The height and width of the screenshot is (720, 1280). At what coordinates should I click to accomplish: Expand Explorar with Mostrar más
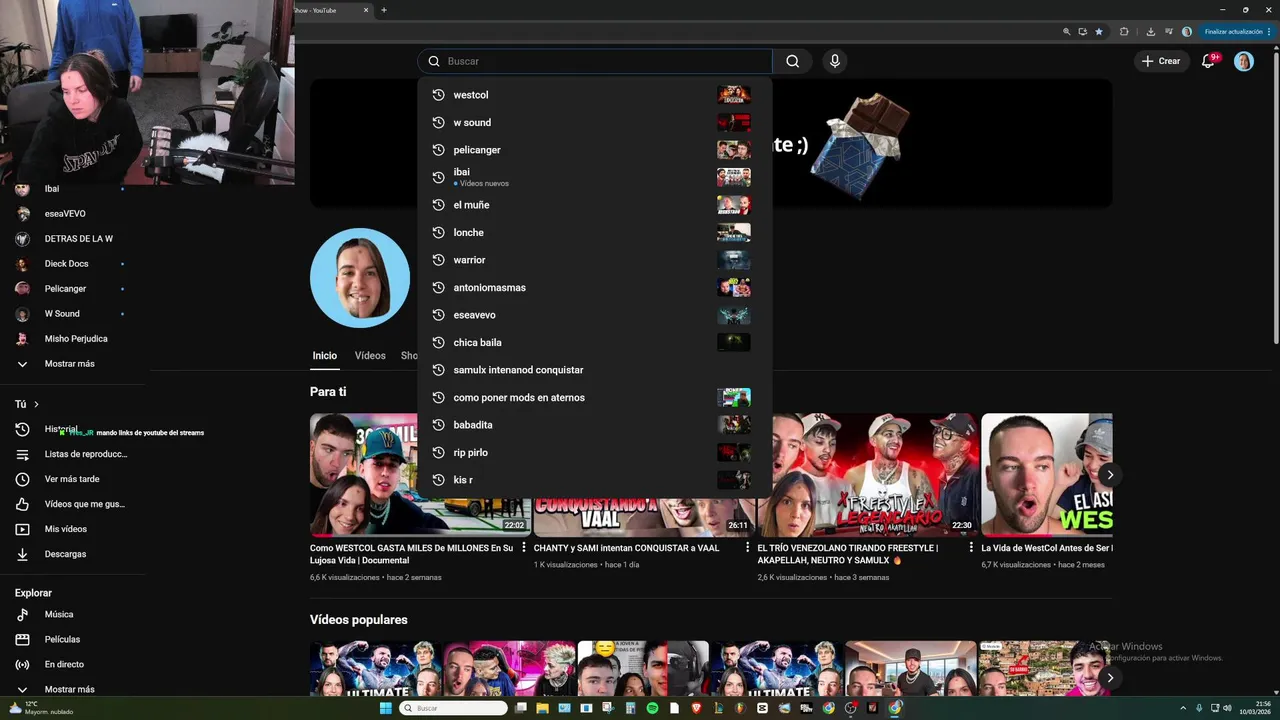click(72, 689)
